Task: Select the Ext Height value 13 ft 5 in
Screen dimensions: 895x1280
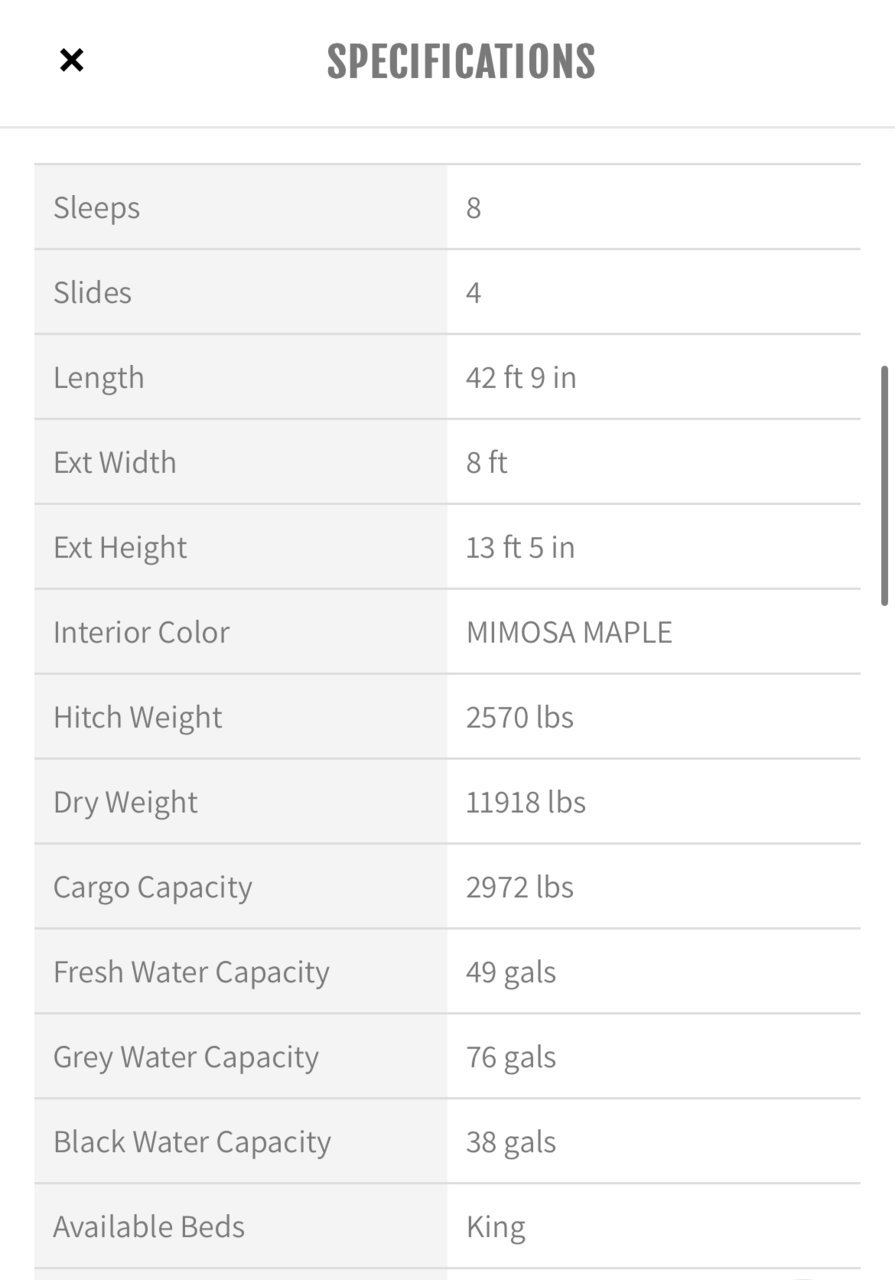Action: (x=520, y=548)
